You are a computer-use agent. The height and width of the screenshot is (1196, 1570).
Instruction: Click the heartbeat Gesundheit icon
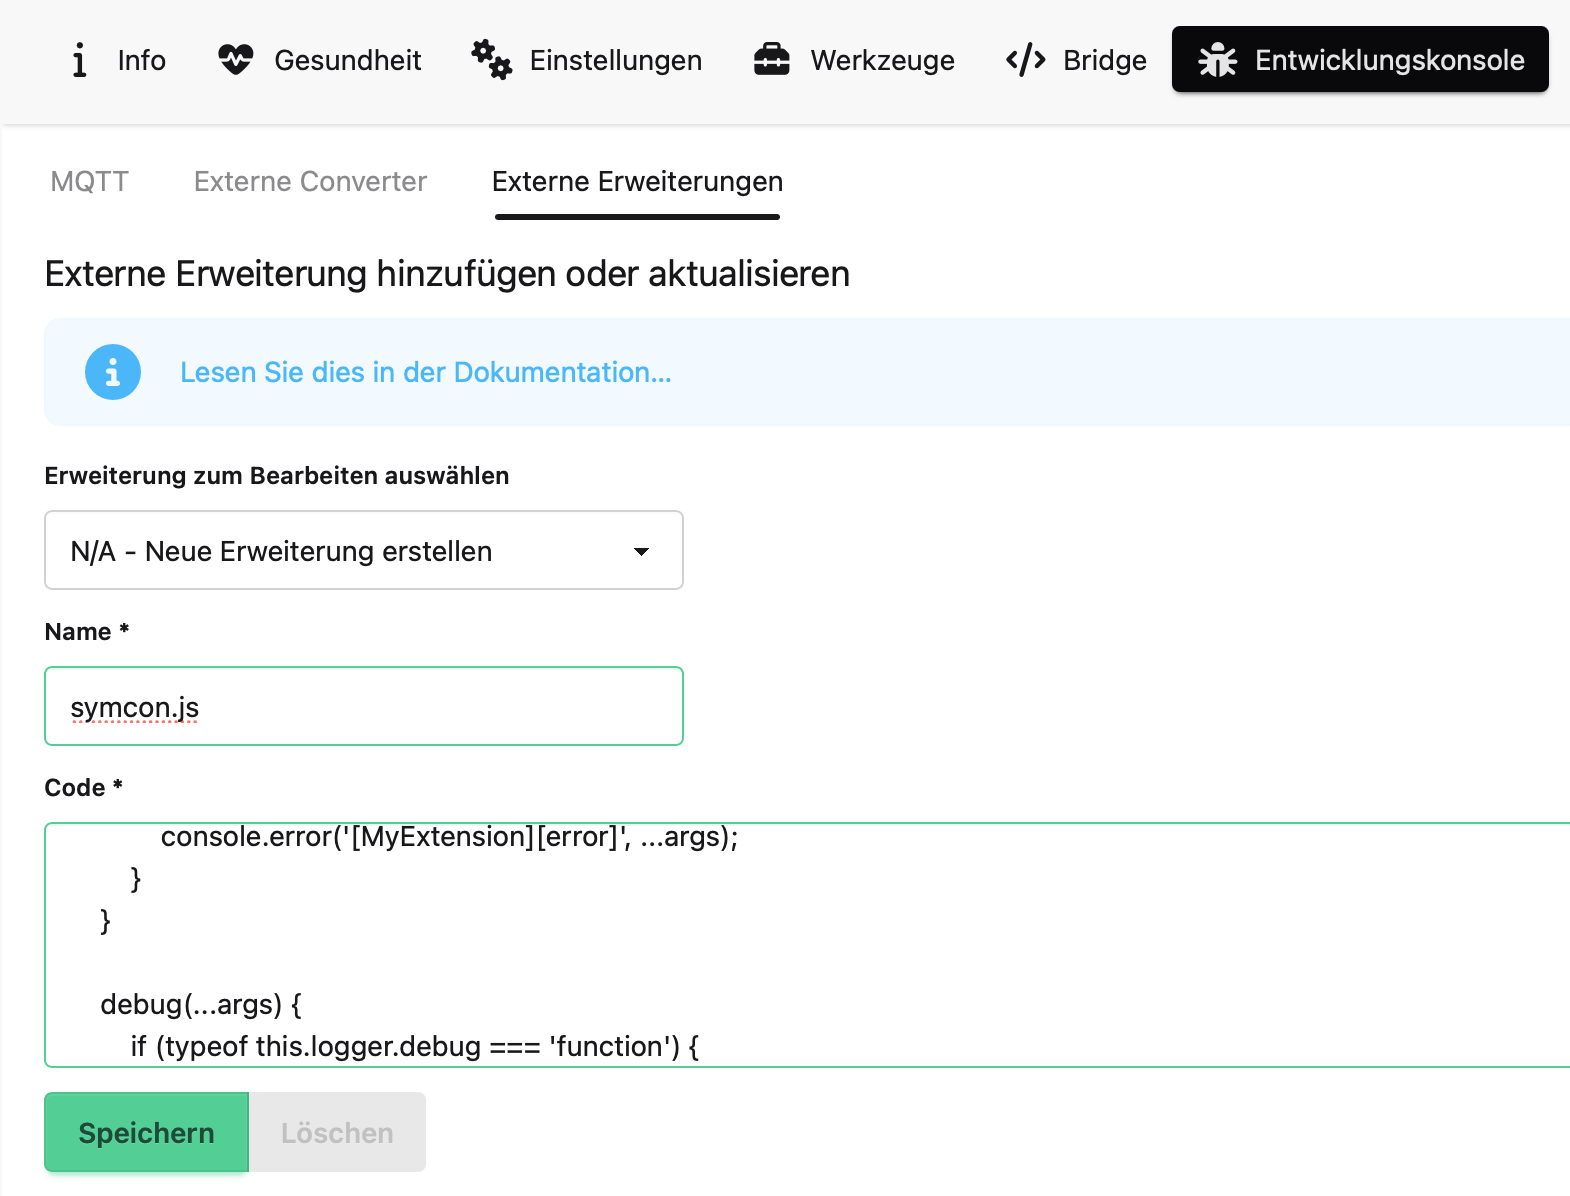point(236,60)
